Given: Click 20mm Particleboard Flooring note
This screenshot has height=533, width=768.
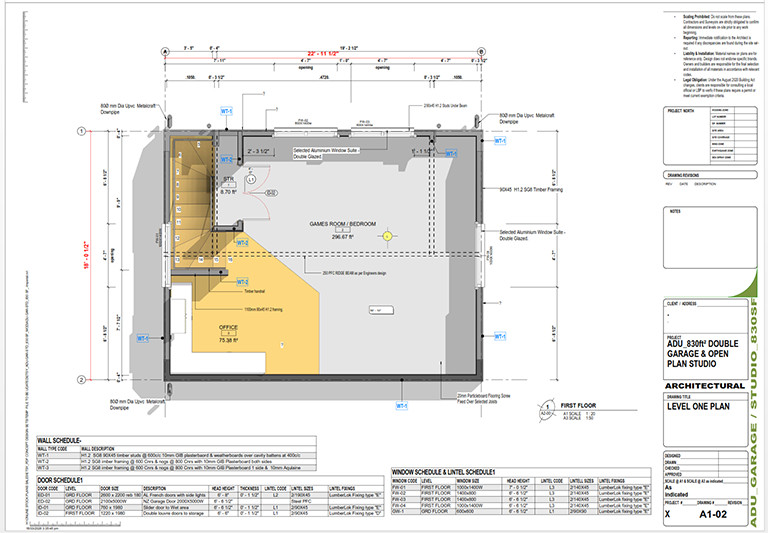Looking at the screenshot, I should click(483, 398).
